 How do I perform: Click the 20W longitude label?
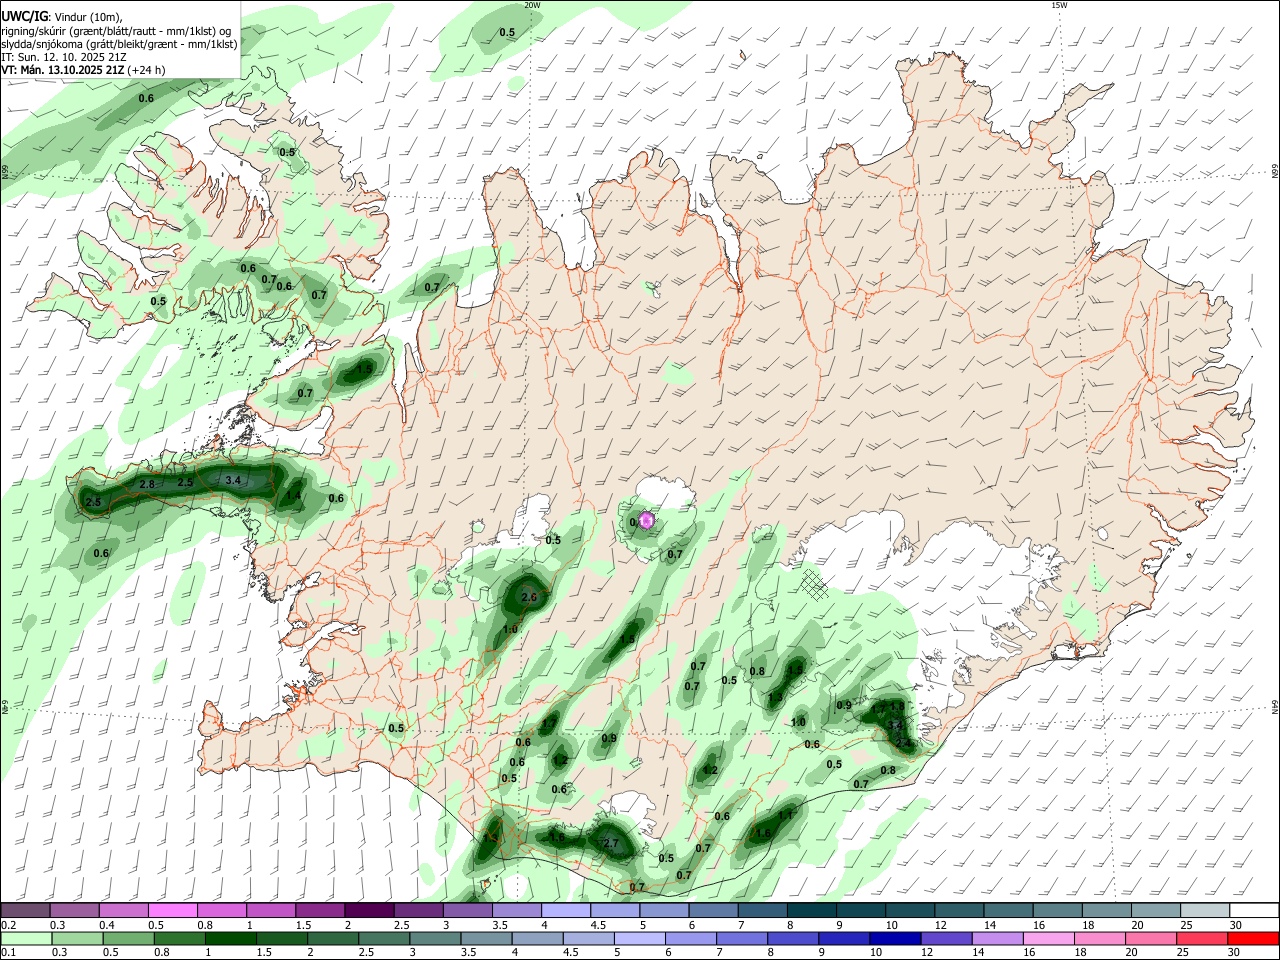click(x=532, y=5)
